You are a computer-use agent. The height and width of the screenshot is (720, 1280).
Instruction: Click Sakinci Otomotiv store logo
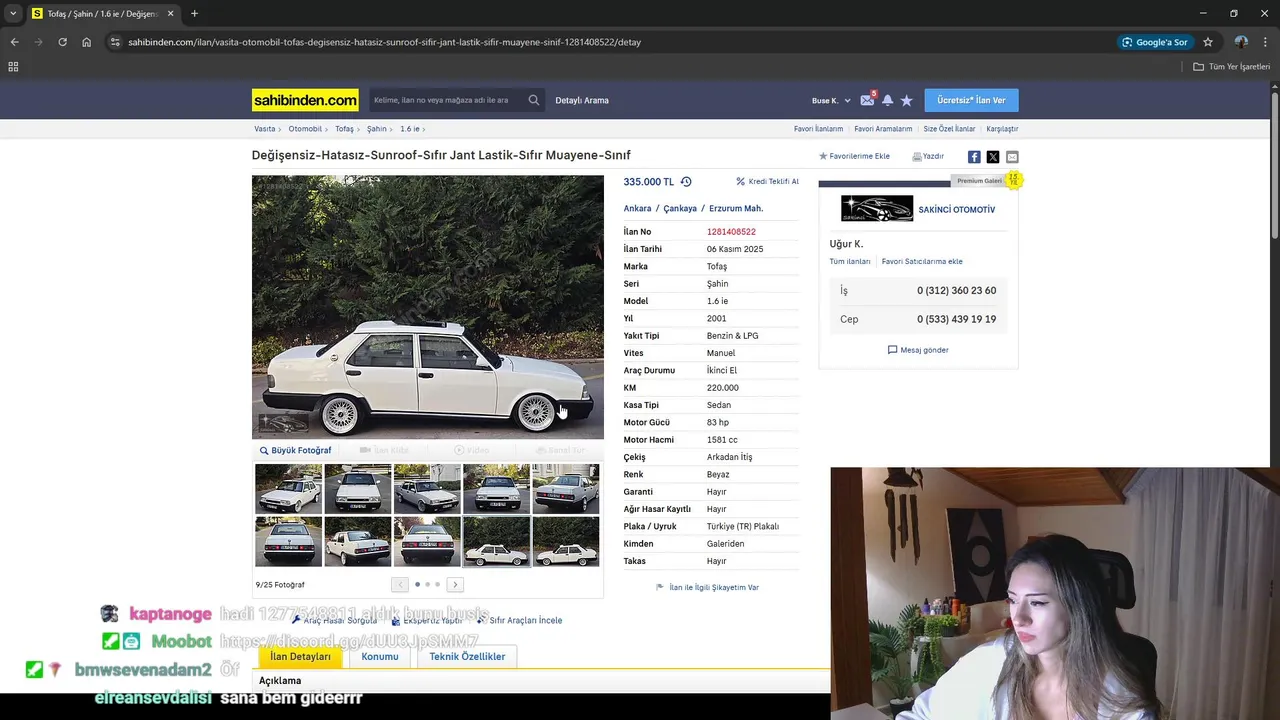[877, 208]
